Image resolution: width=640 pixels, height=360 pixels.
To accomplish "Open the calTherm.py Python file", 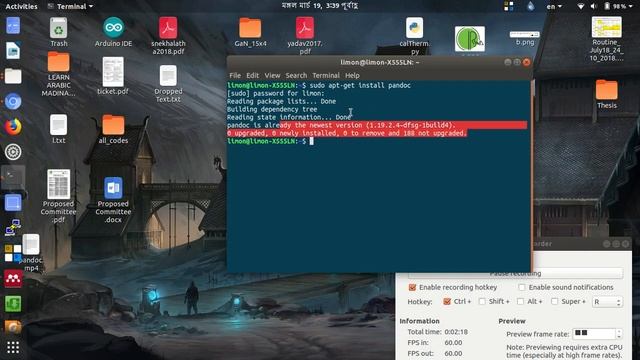I will pyautogui.click(x=414, y=36).
